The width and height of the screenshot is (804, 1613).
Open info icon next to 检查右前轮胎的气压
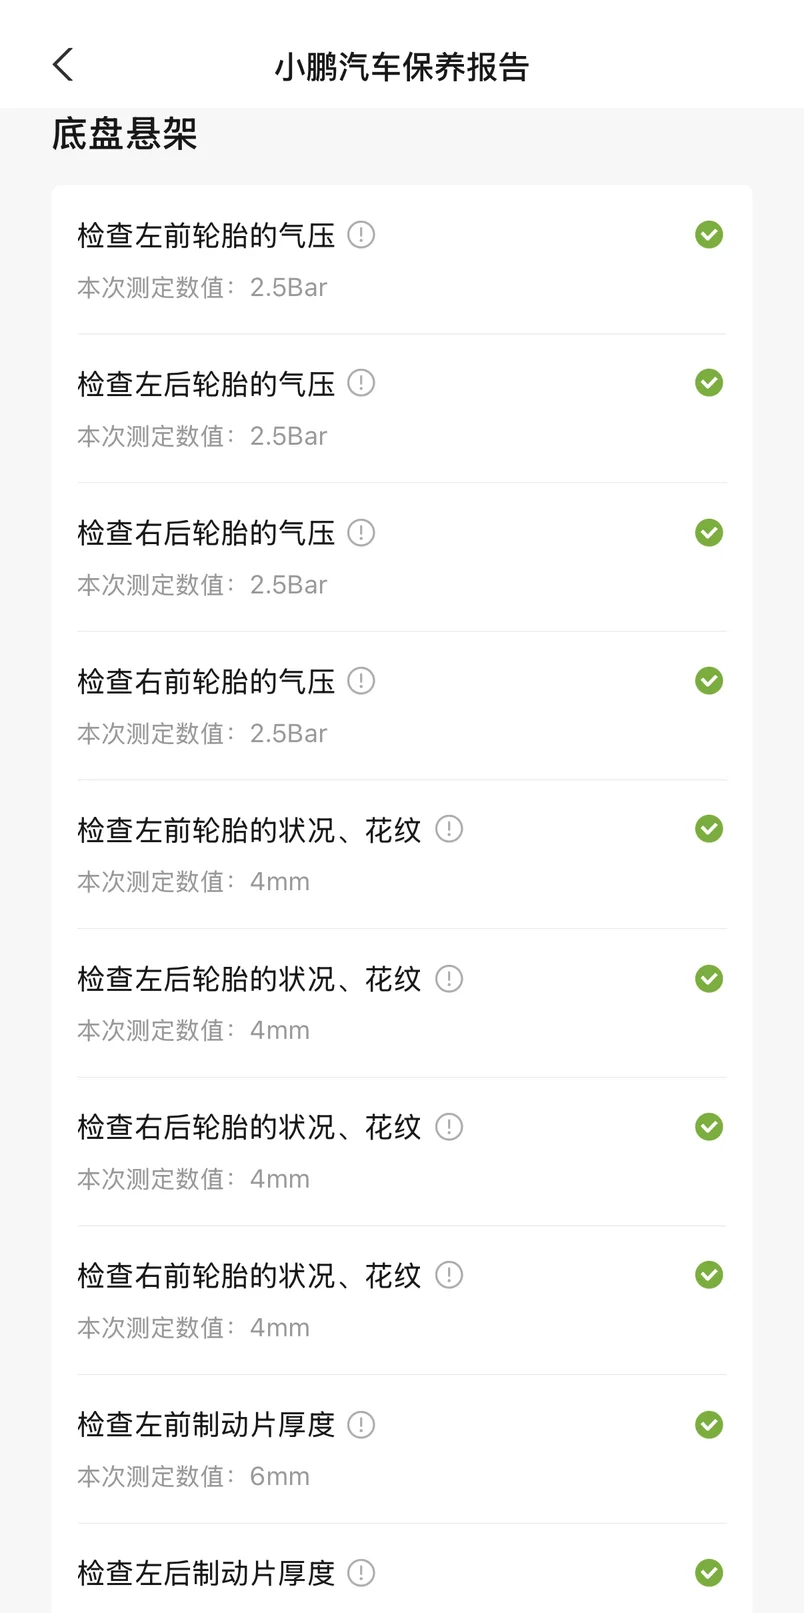(x=361, y=681)
